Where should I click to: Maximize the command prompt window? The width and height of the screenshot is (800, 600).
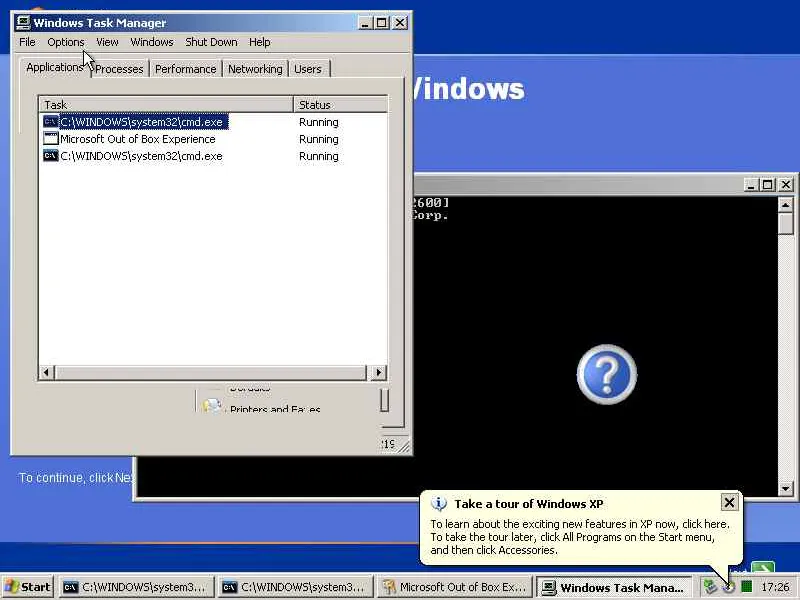[x=767, y=185]
